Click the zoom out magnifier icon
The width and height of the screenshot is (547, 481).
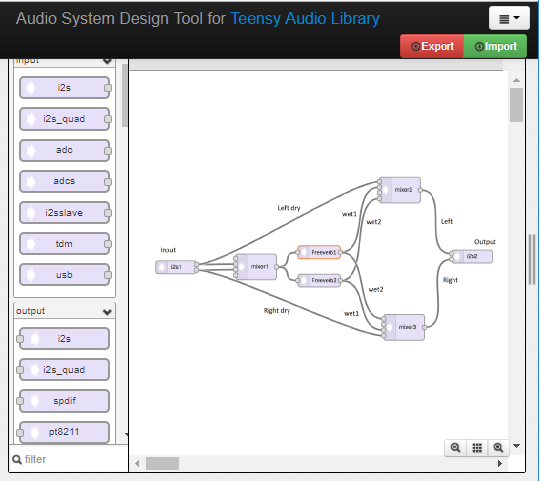pos(455,448)
